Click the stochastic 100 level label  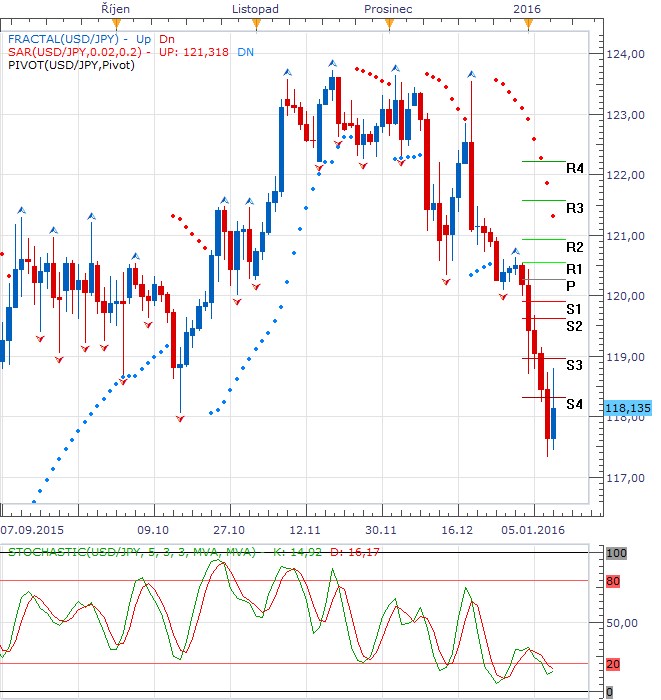pos(616,554)
